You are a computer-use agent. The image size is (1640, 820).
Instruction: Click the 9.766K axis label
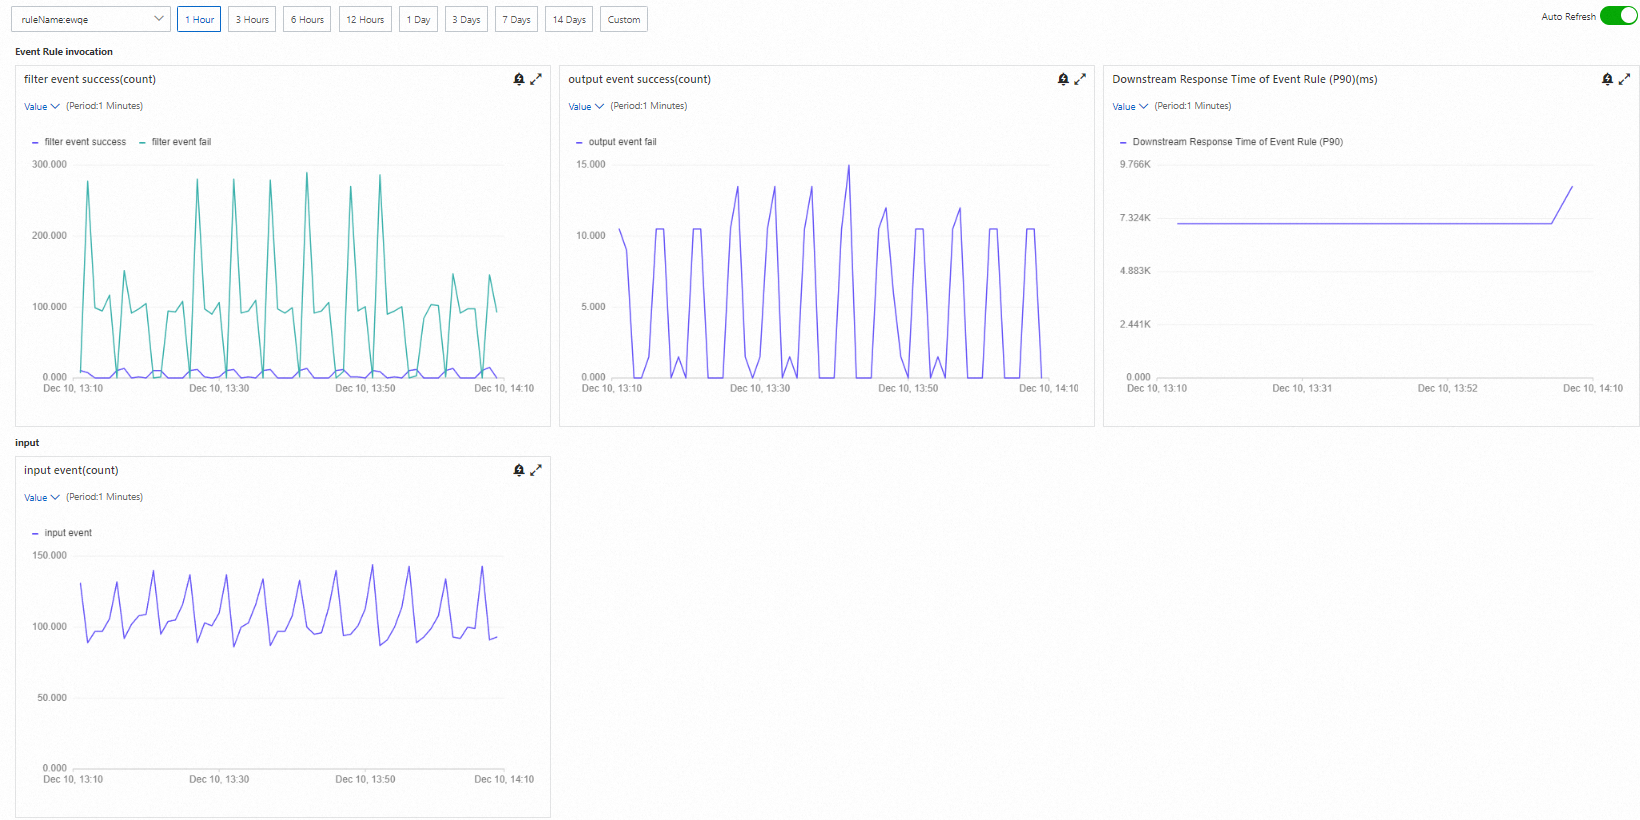1136,164
